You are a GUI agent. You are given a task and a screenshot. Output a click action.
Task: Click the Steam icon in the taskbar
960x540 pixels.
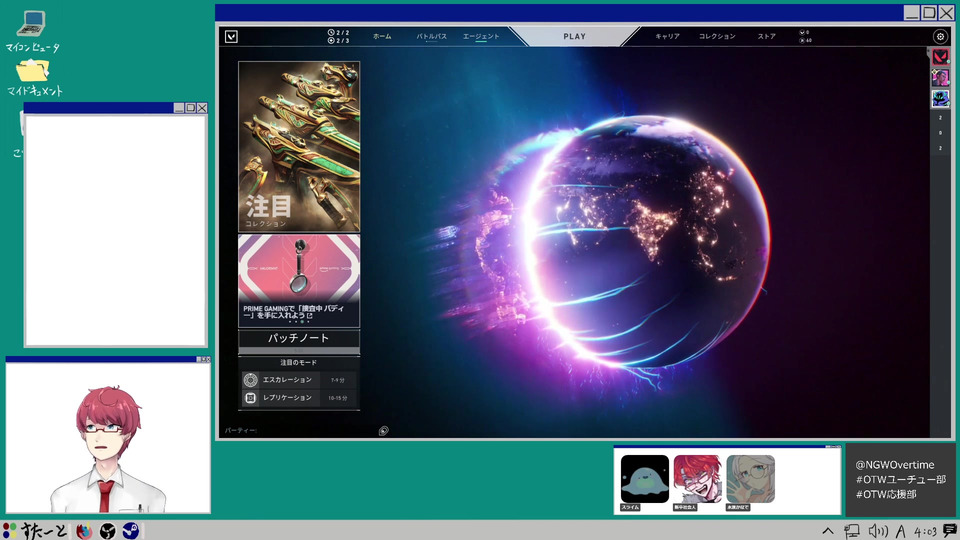pos(130,531)
